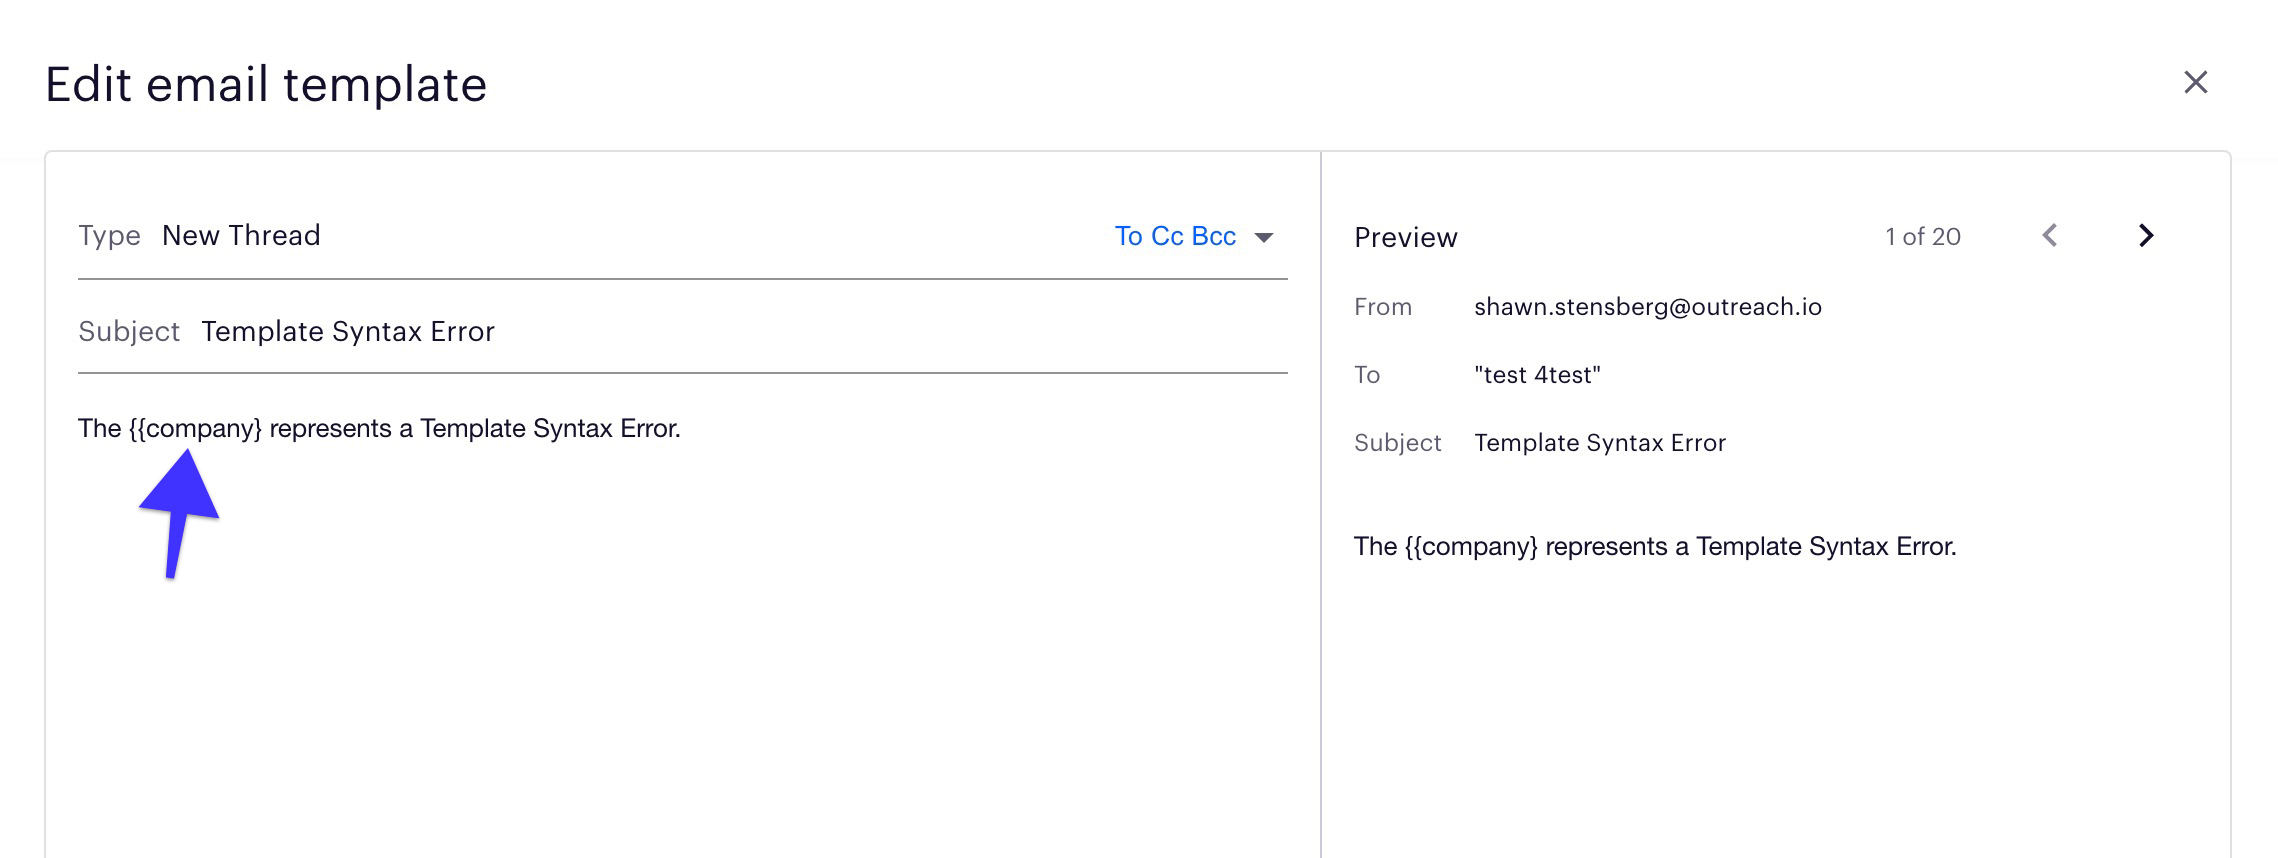
Task: Click the Preview panel heading
Action: tap(1405, 238)
